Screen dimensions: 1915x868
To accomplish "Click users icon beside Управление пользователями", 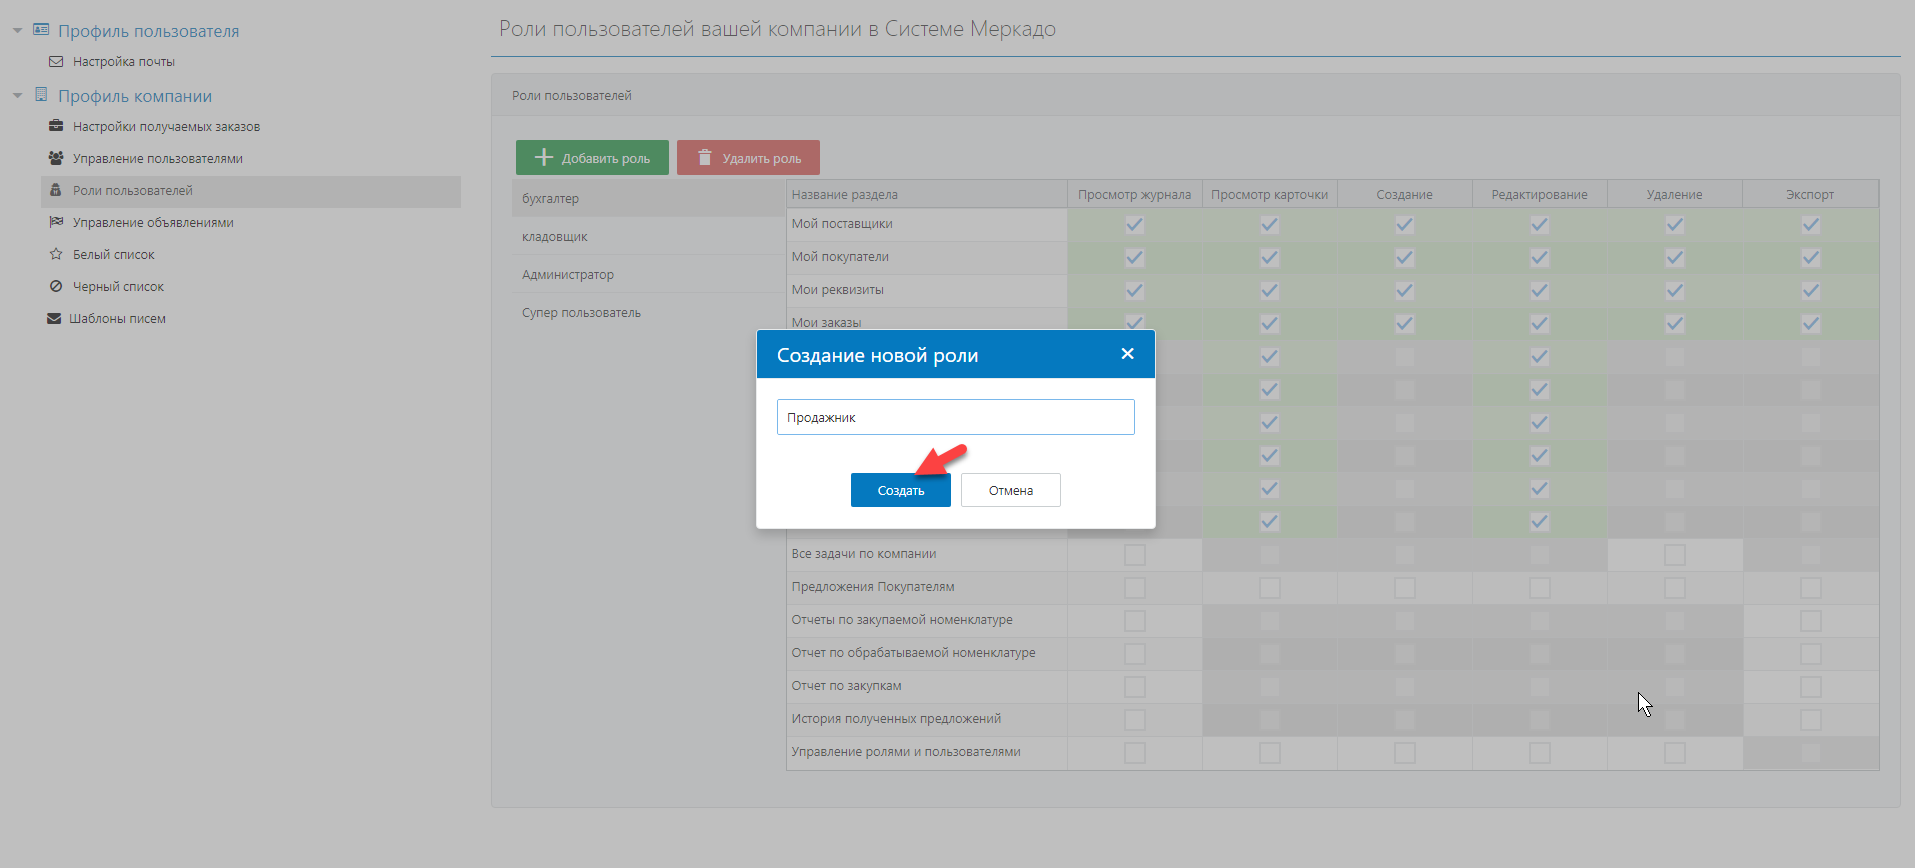I will pyautogui.click(x=56, y=159).
